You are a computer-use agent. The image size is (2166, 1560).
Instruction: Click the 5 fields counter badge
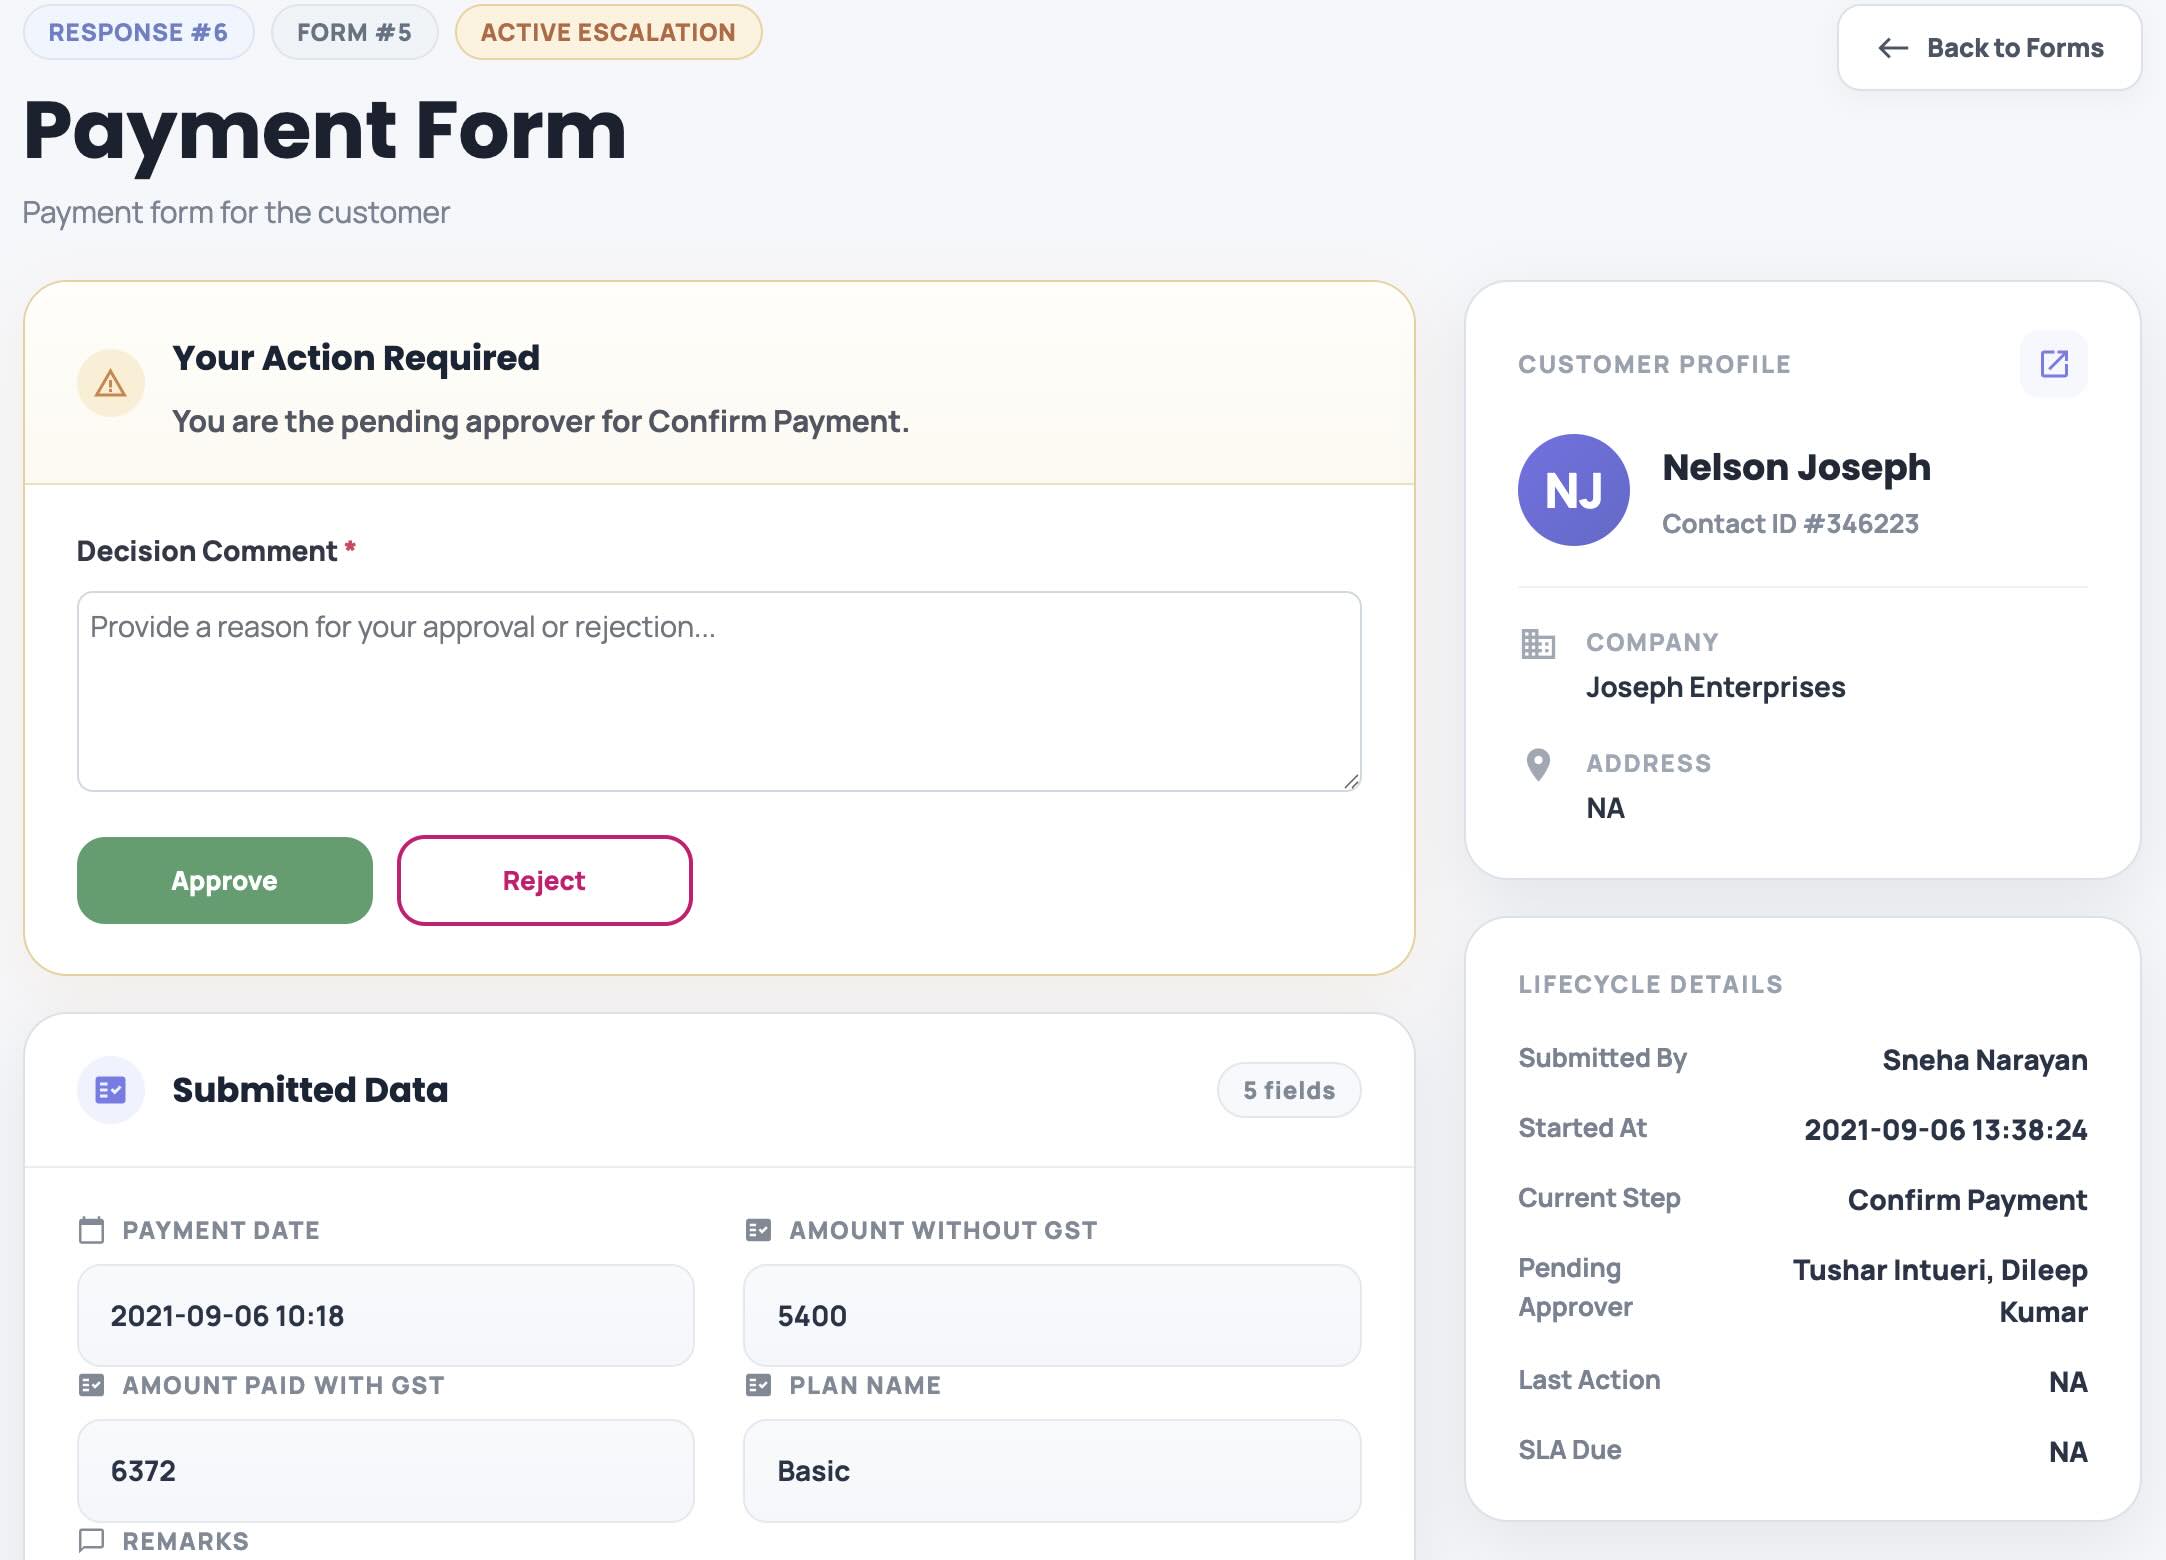1288,1090
